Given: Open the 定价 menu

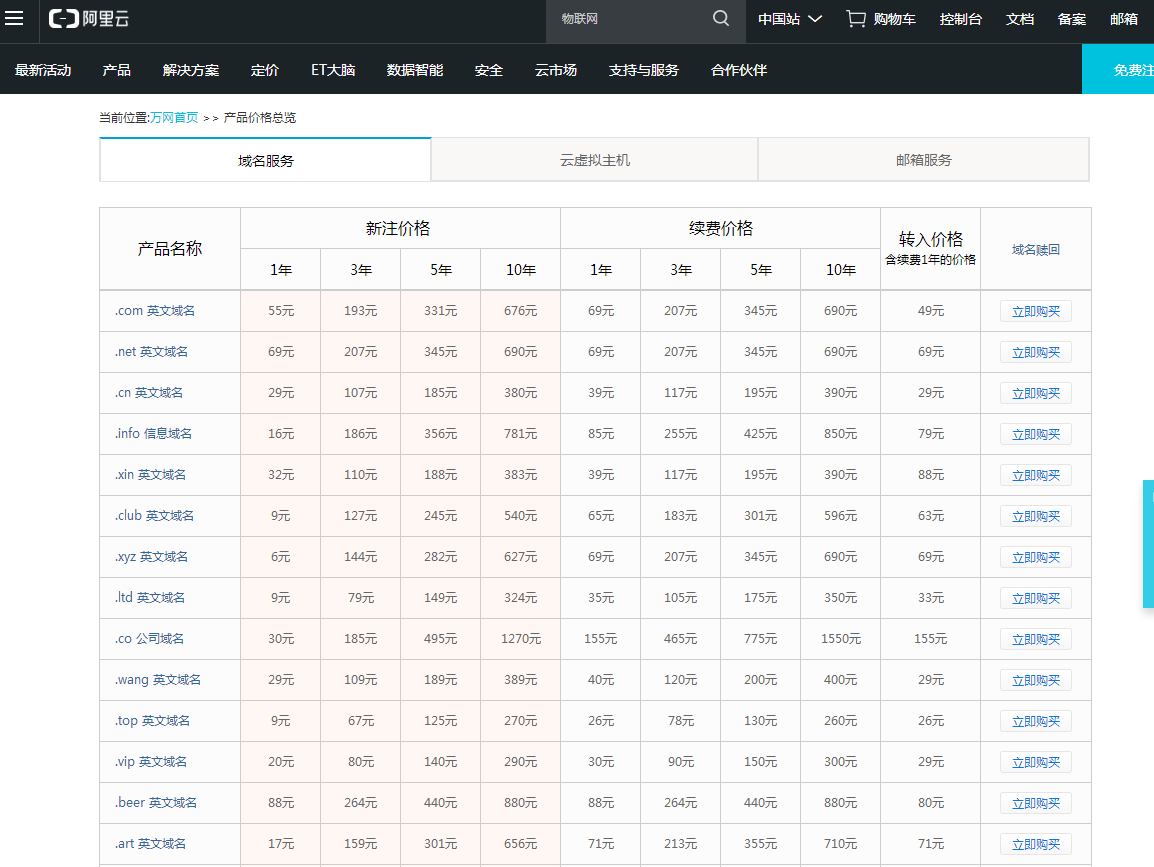Looking at the screenshot, I should (x=265, y=70).
